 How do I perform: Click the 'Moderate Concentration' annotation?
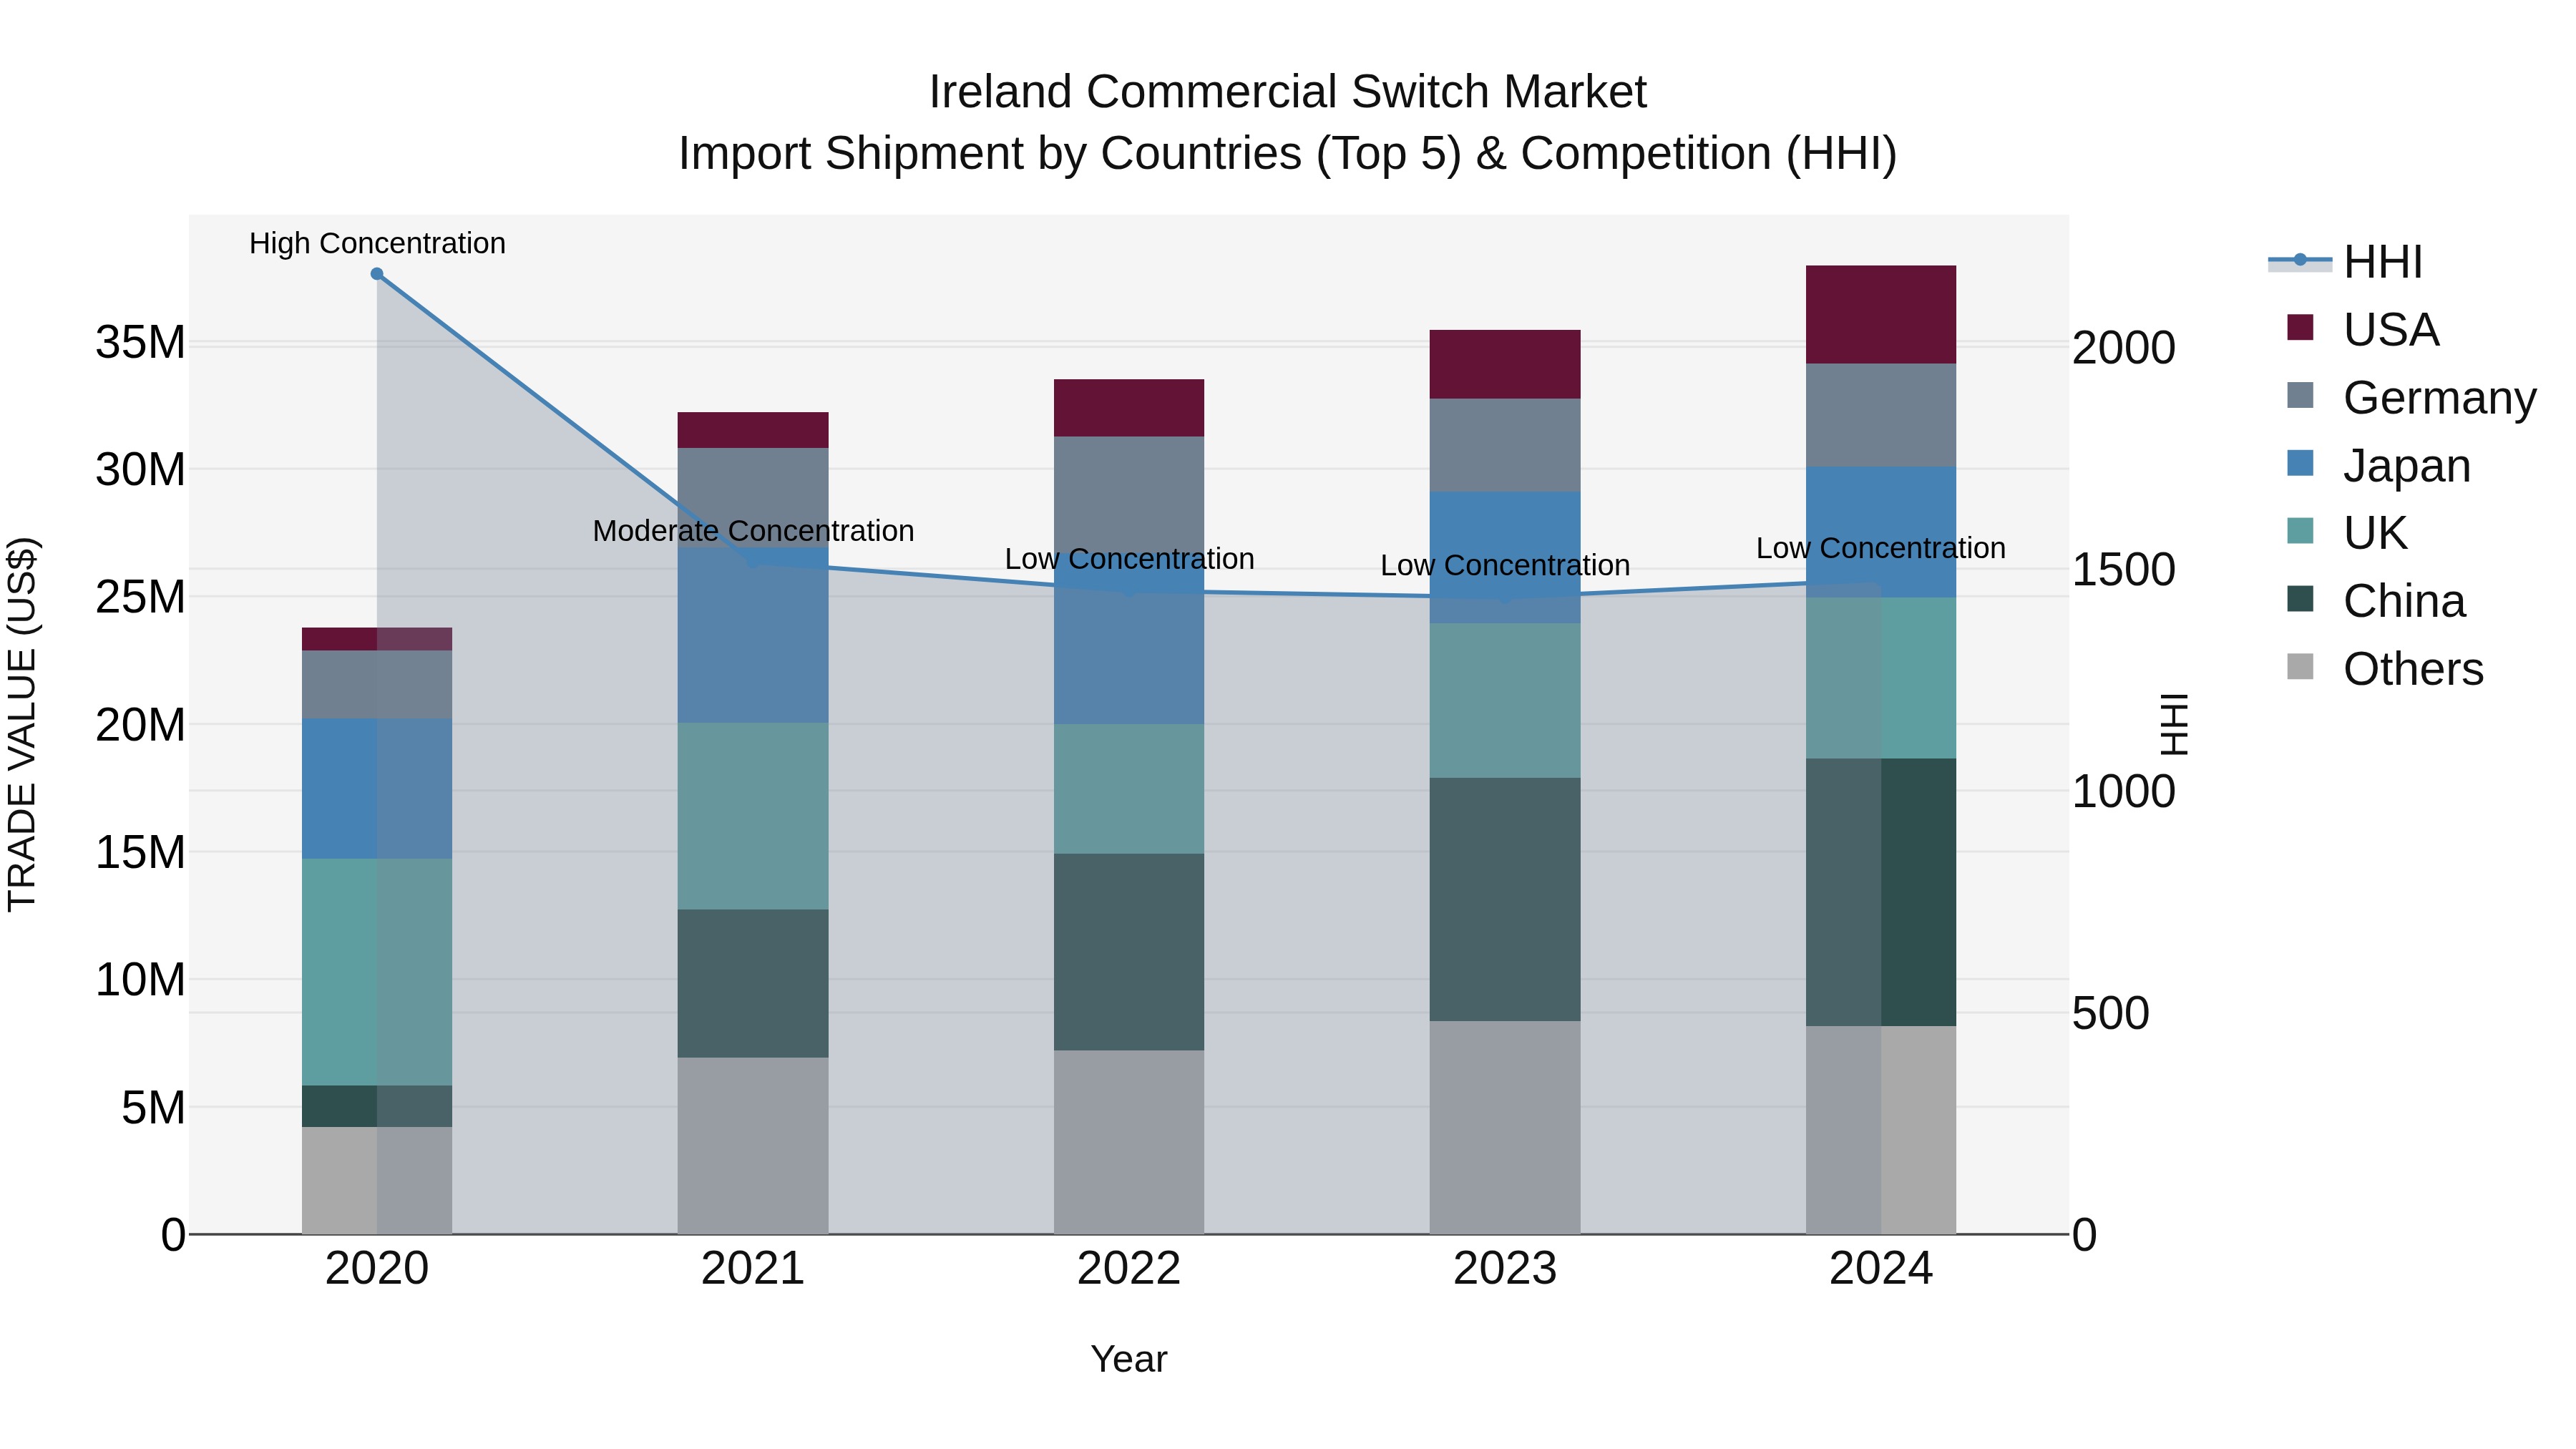[x=753, y=531]
